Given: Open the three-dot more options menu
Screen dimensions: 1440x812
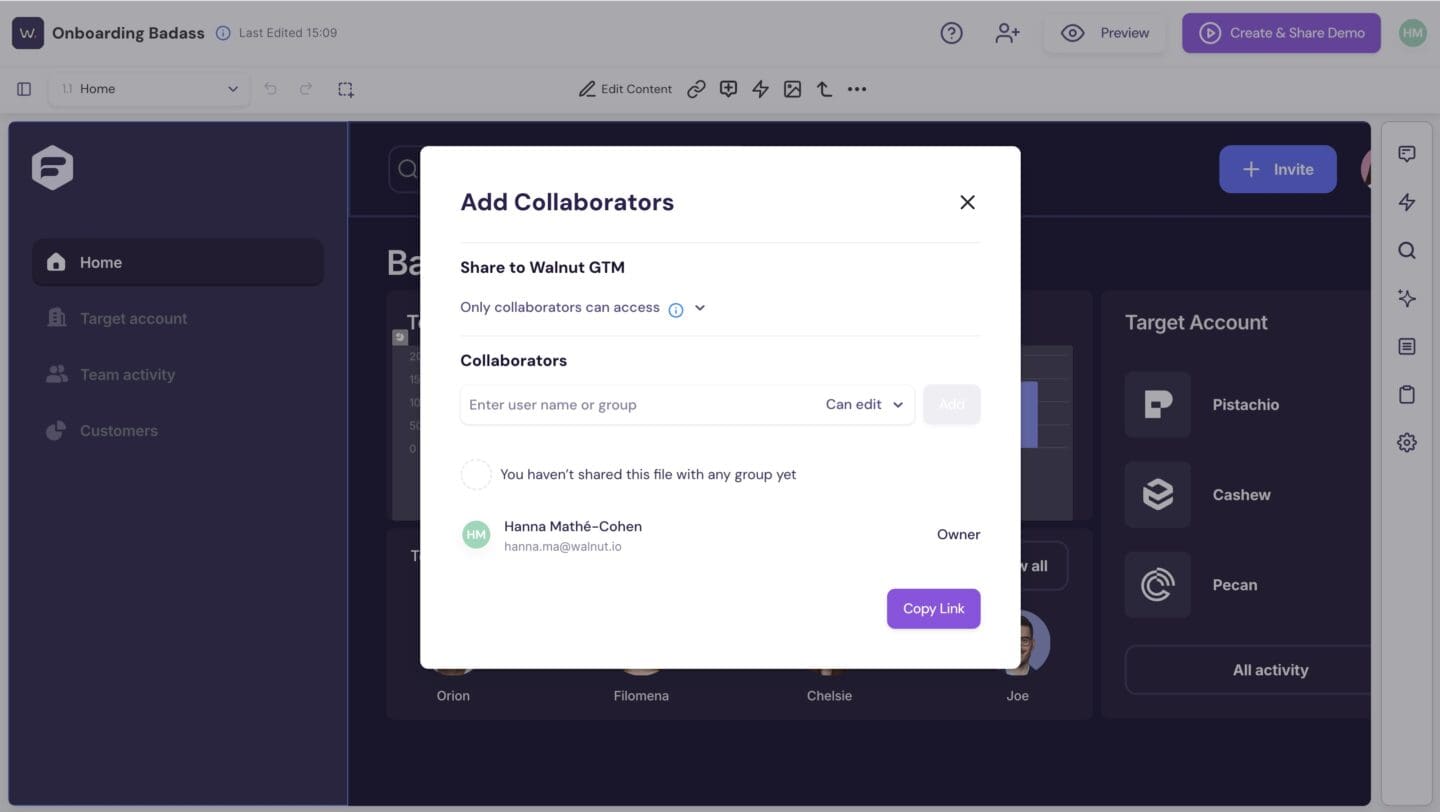Looking at the screenshot, I should click(x=857, y=89).
